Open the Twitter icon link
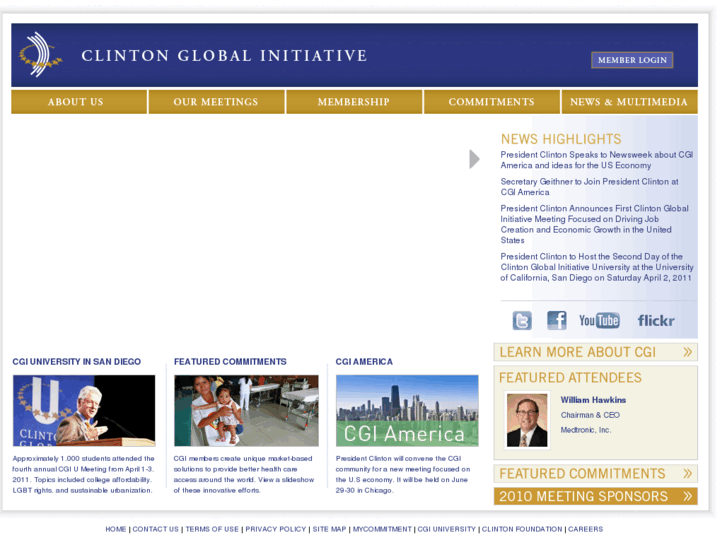This screenshot has height=545, width=727. coord(522,321)
